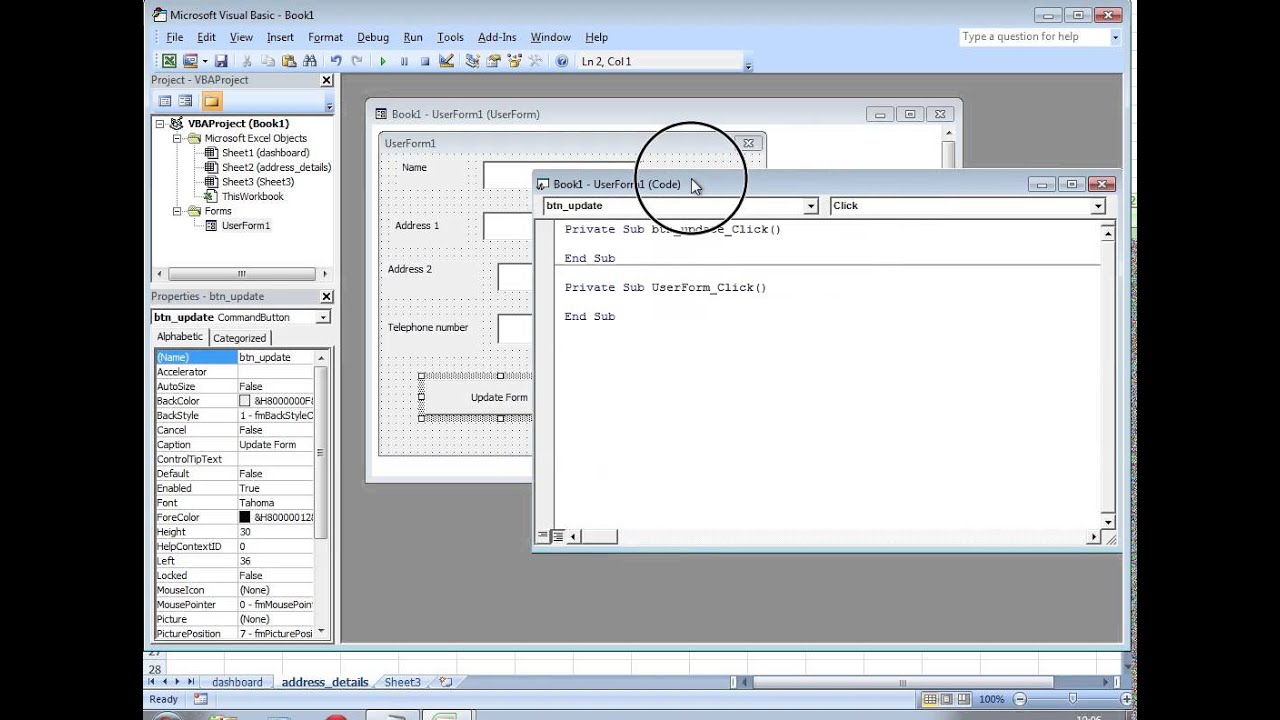Toggle Design Mode icon
Screen dimensions: 1280x720
coord(446,61)
